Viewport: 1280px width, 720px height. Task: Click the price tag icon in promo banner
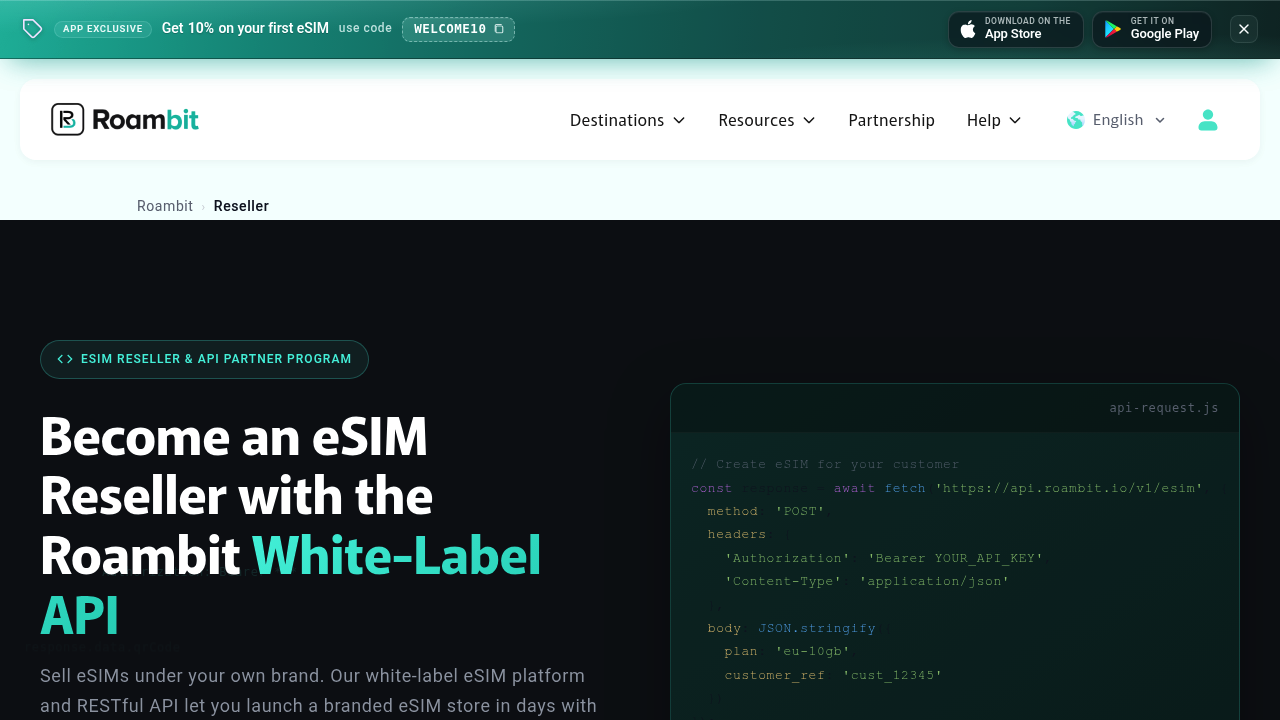point(32,29)
